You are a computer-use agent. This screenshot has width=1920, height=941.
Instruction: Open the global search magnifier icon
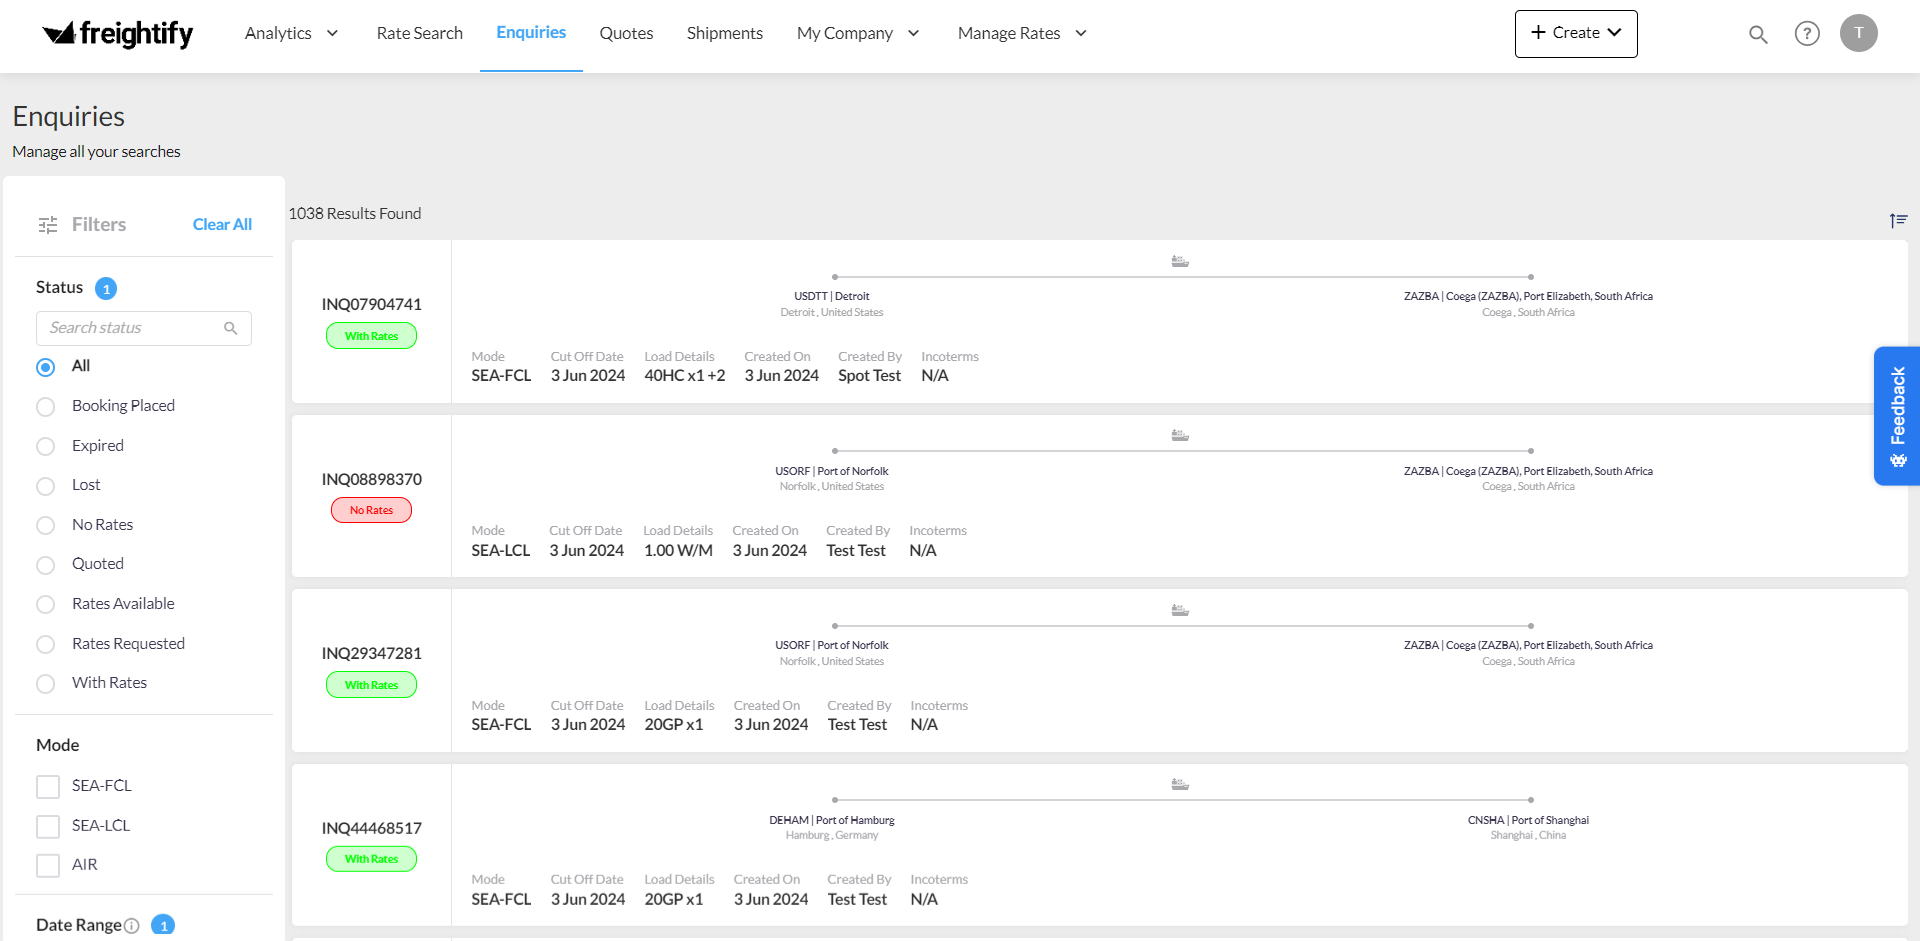(x=1758, y=33)
